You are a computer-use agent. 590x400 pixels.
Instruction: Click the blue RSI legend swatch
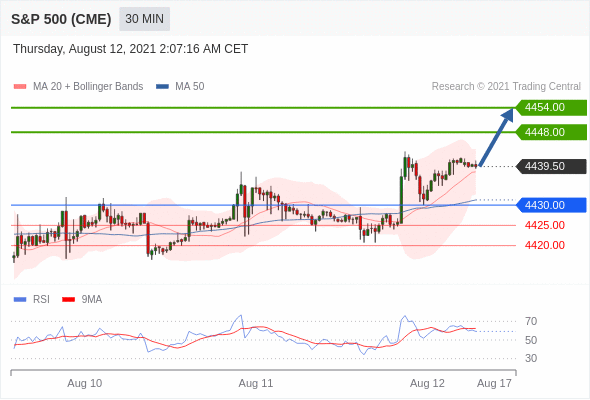click(x=20, y=300)
